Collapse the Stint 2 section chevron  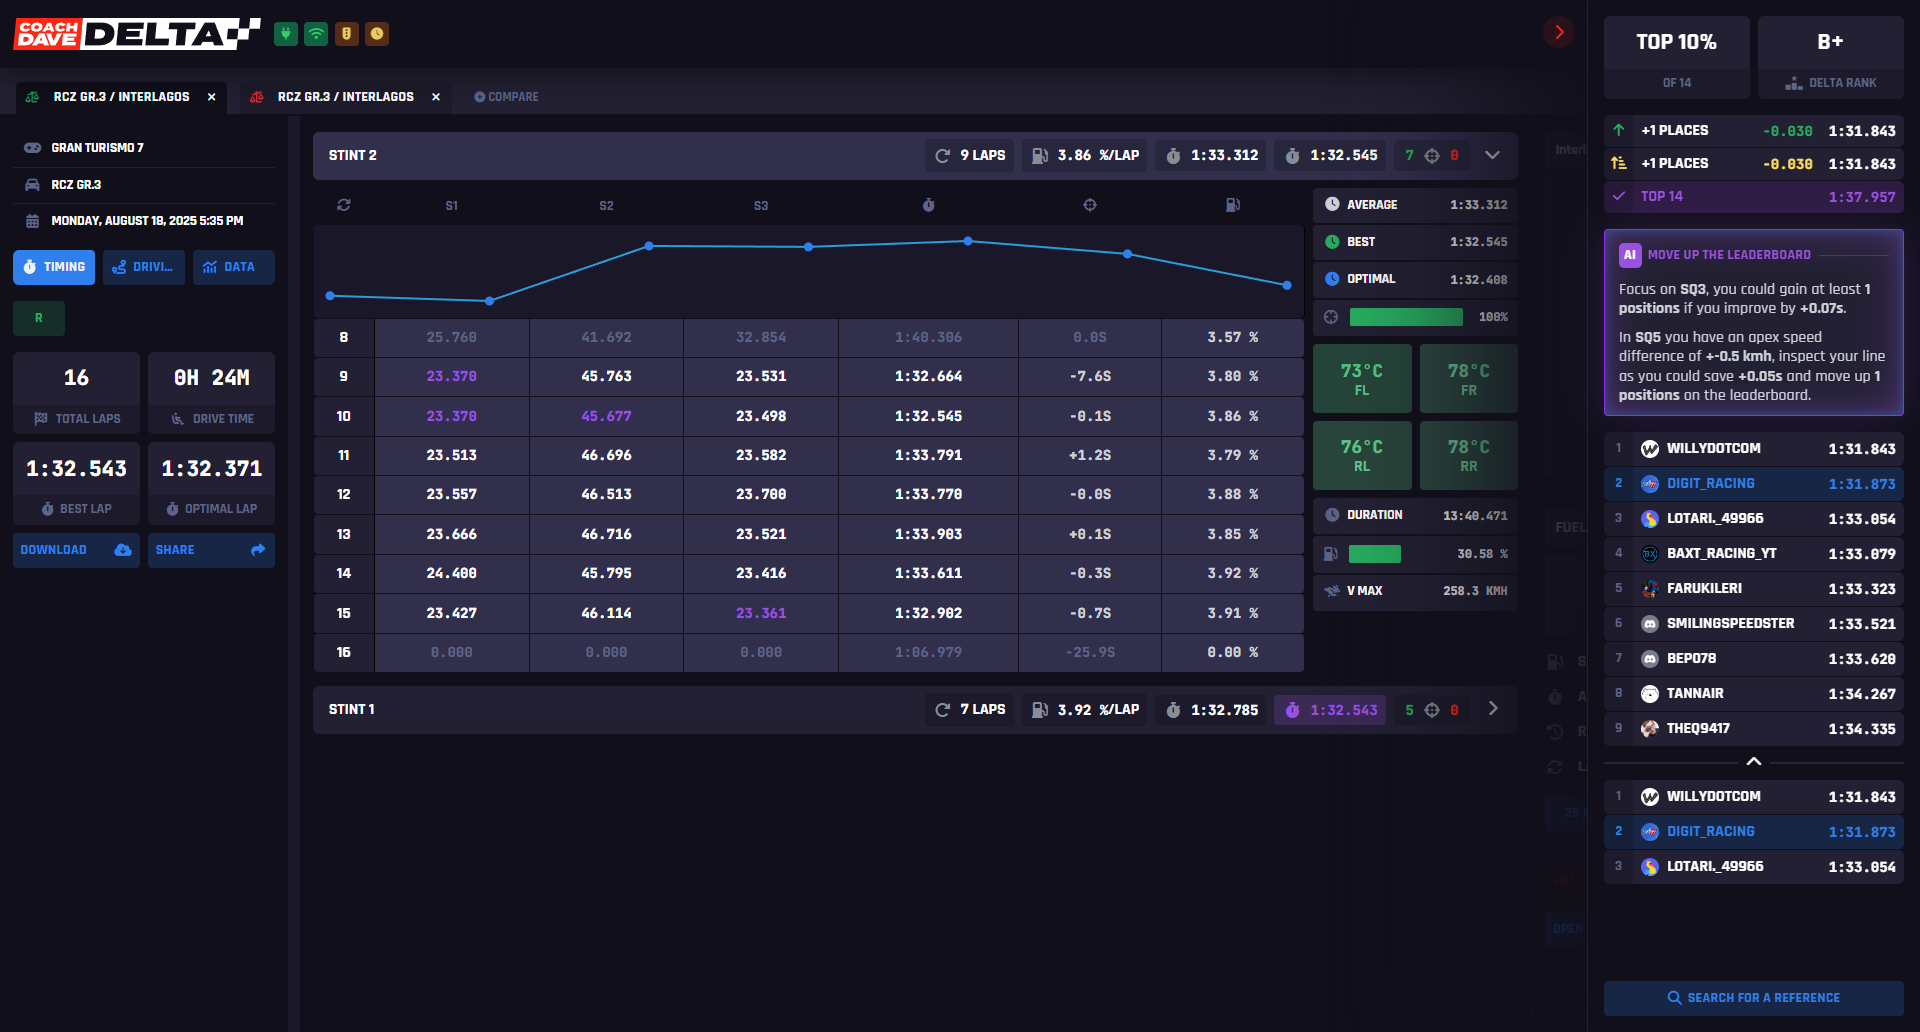point(1492,155)
